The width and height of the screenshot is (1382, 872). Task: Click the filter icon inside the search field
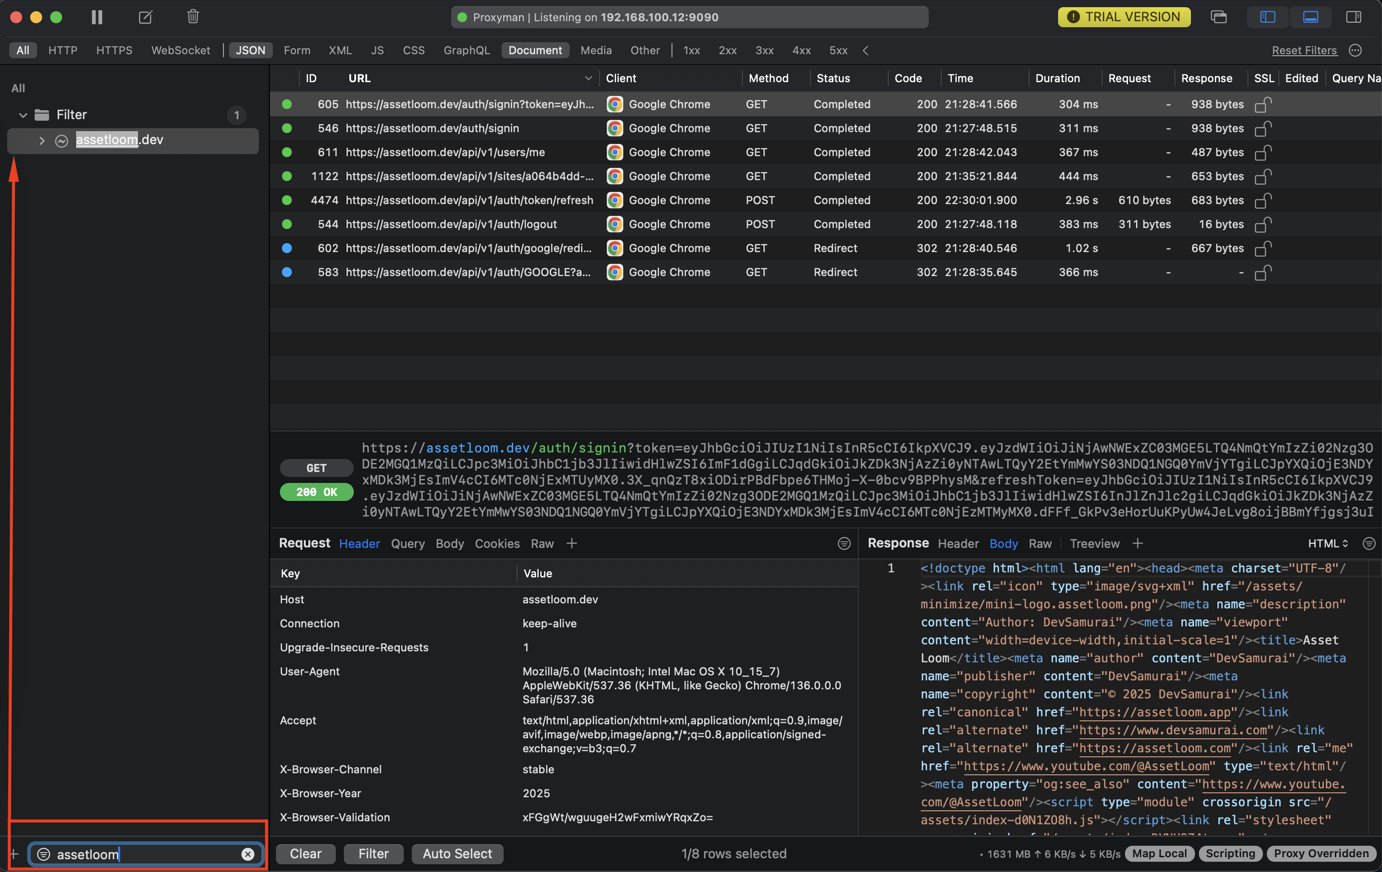pos(43,854)
